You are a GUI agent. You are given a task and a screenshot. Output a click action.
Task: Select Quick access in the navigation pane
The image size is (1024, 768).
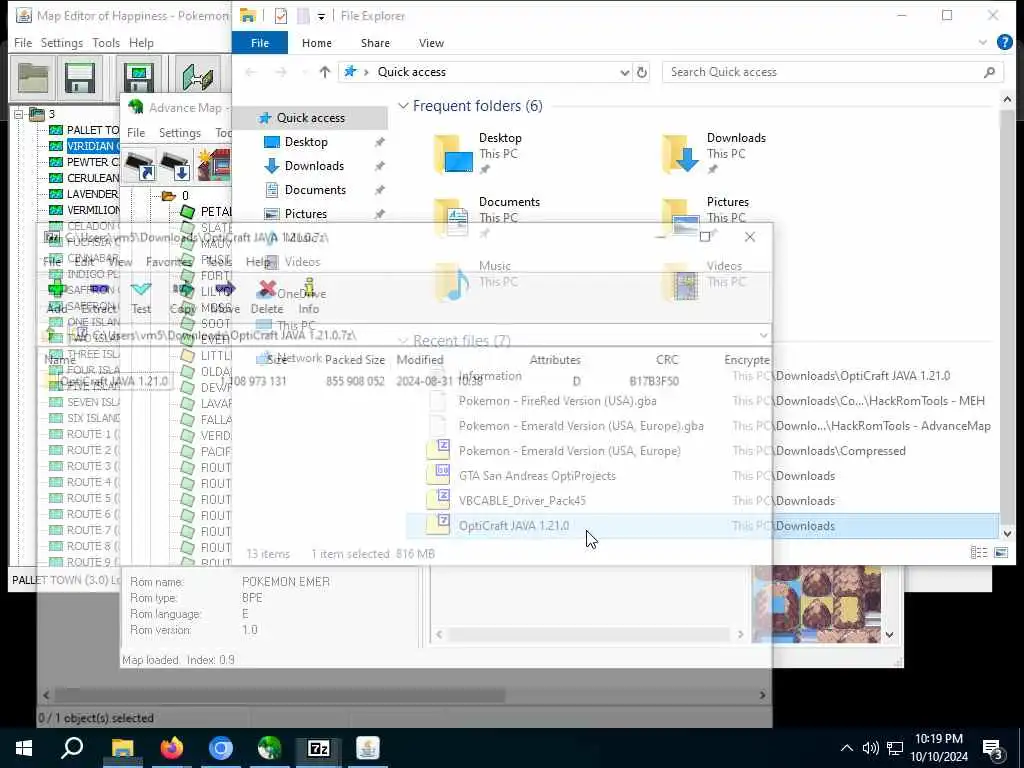[311, 118]
